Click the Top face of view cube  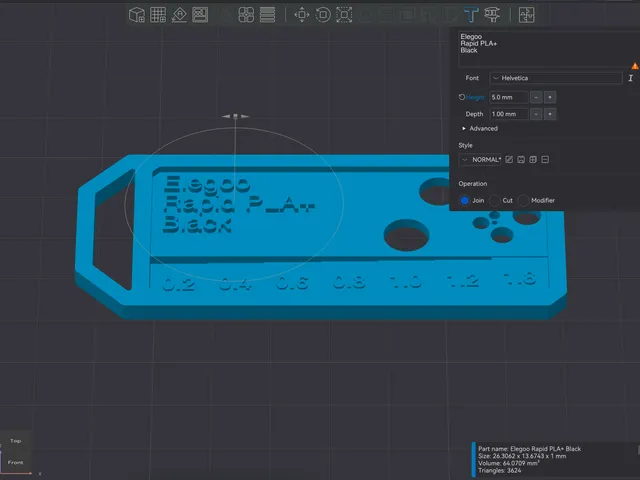16,441
